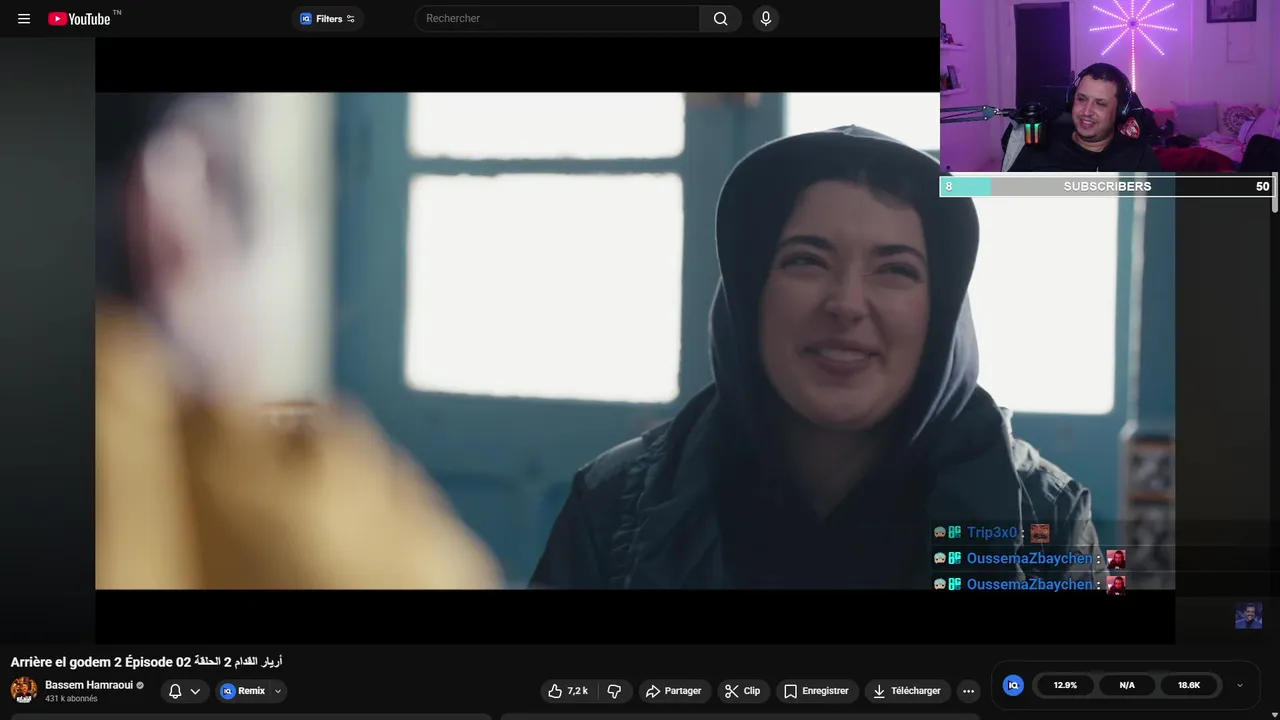Image resolution: width=1280 pixels, height=720 pixels.
Task: Open the three-dot more actions menu
Action: 968,691
